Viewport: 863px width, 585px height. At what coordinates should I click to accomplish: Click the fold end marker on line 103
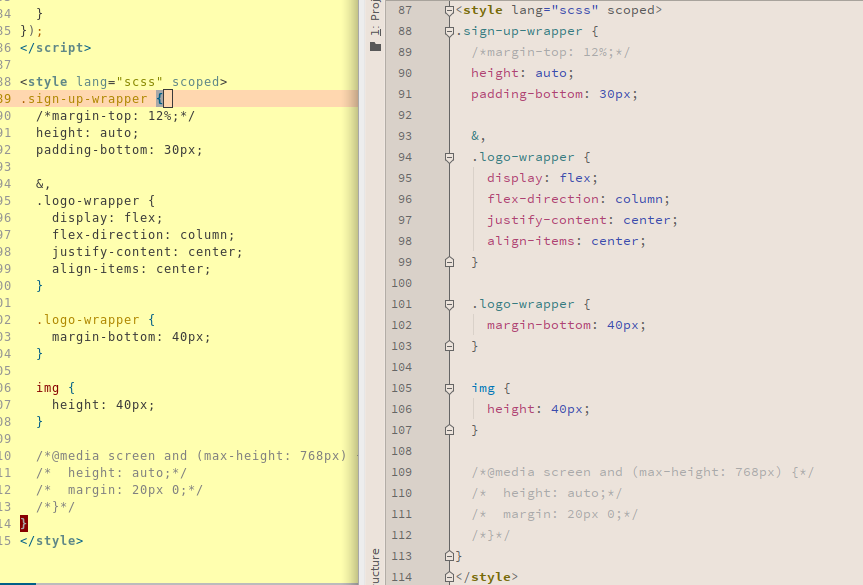(449, 346)
